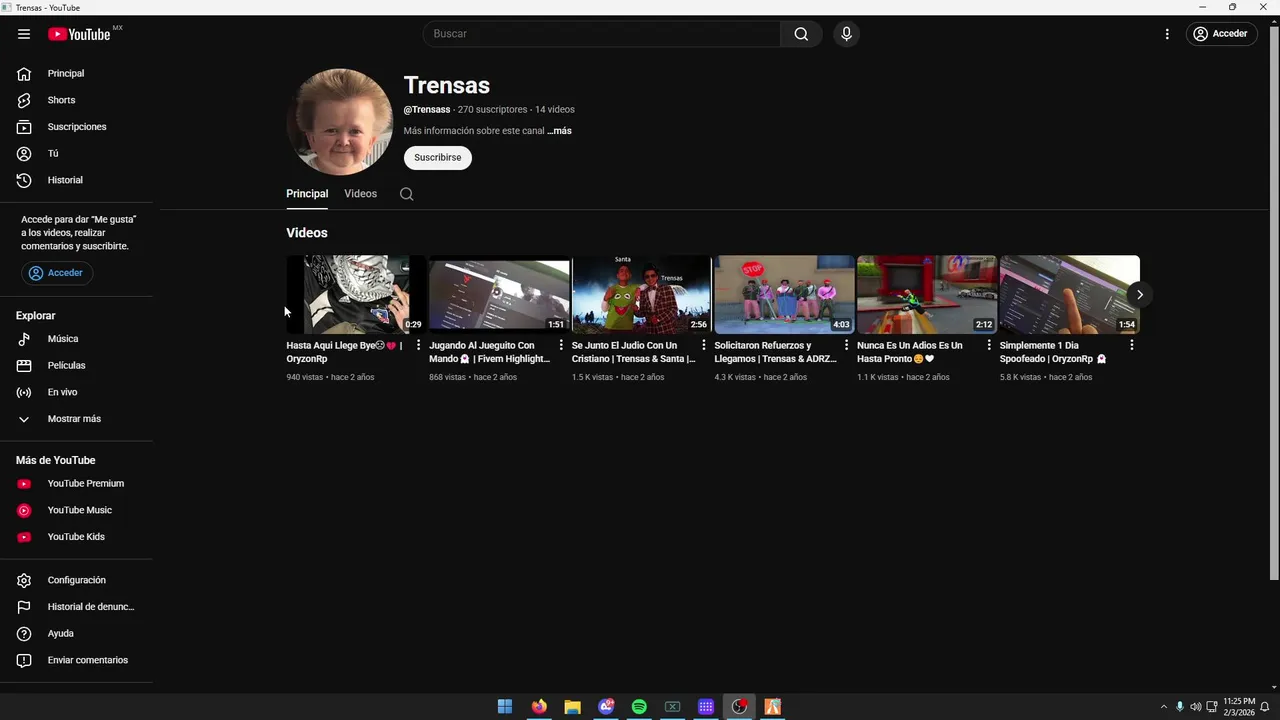Play the 2:12 video thumbnail
Screen dimensions: 1280x720
(927, 294)
